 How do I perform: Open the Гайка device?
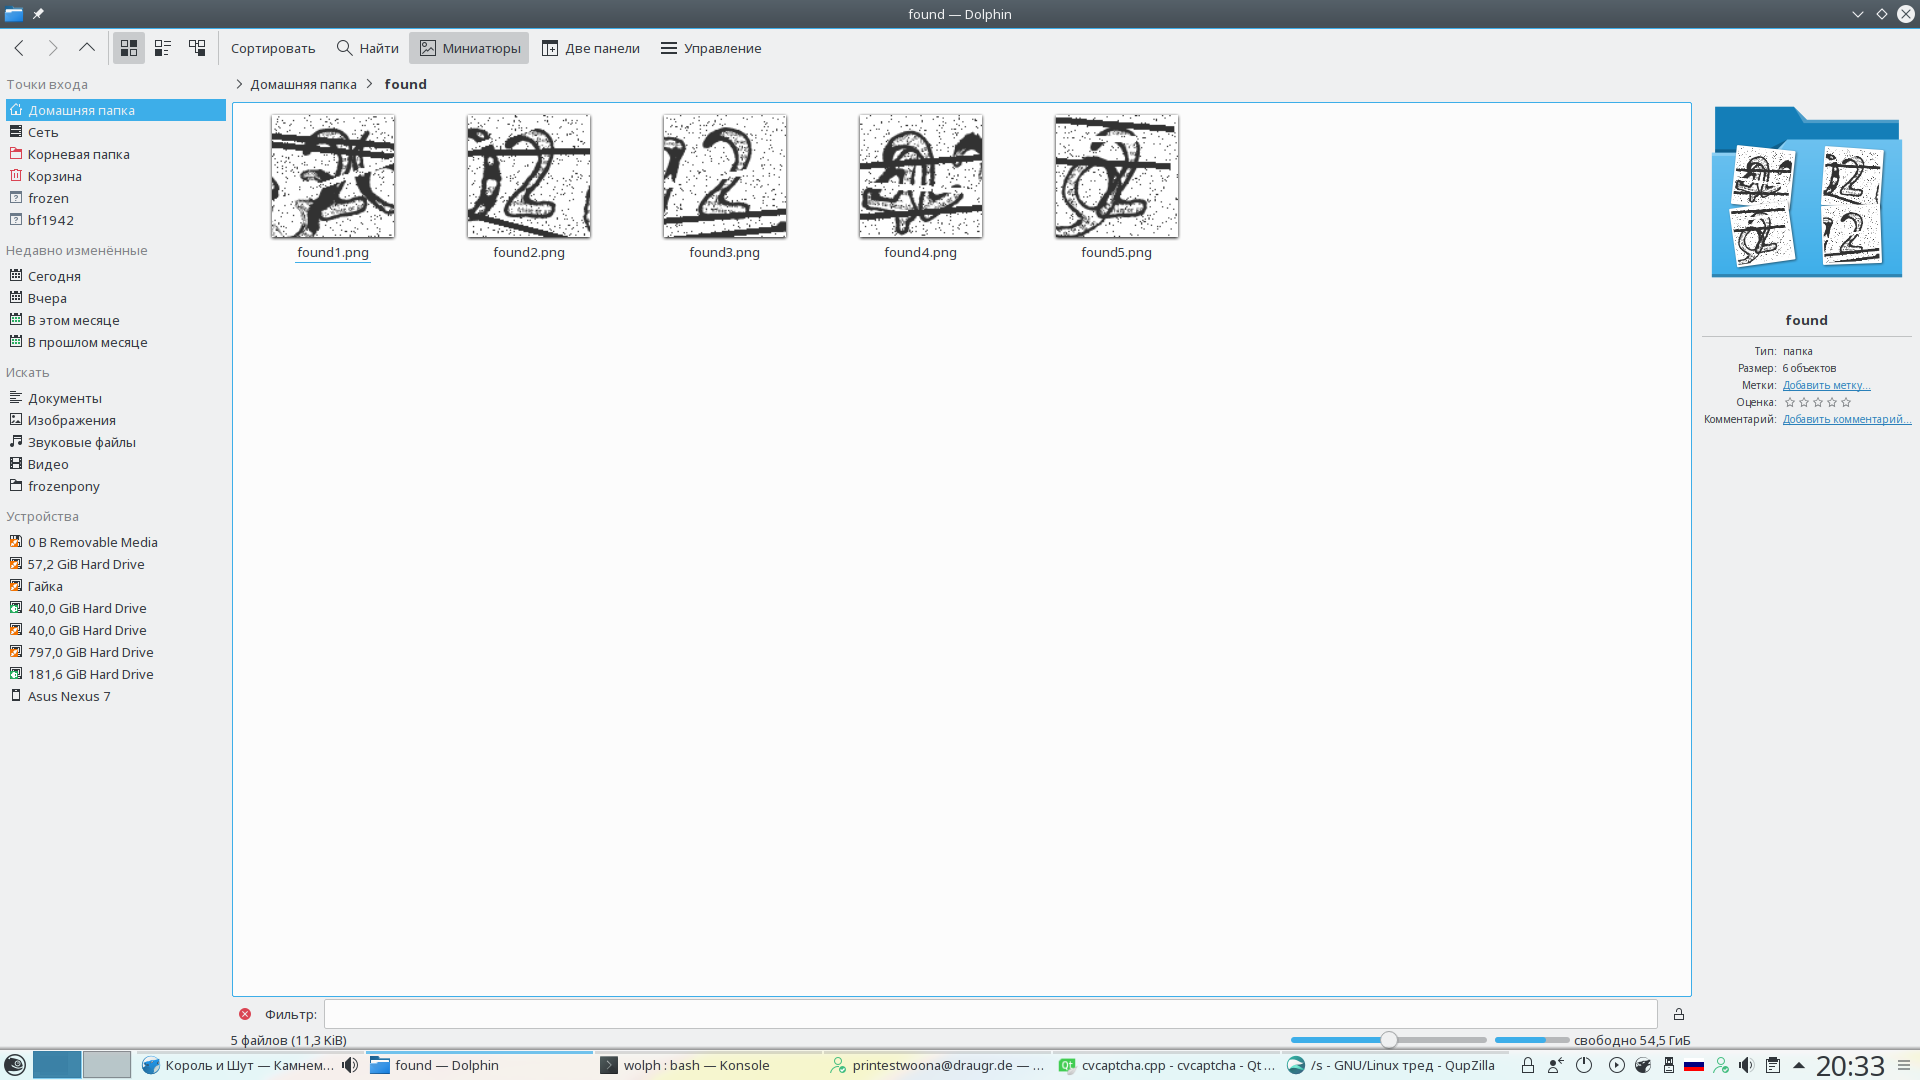pyautogui.click(x=116, y=586)
